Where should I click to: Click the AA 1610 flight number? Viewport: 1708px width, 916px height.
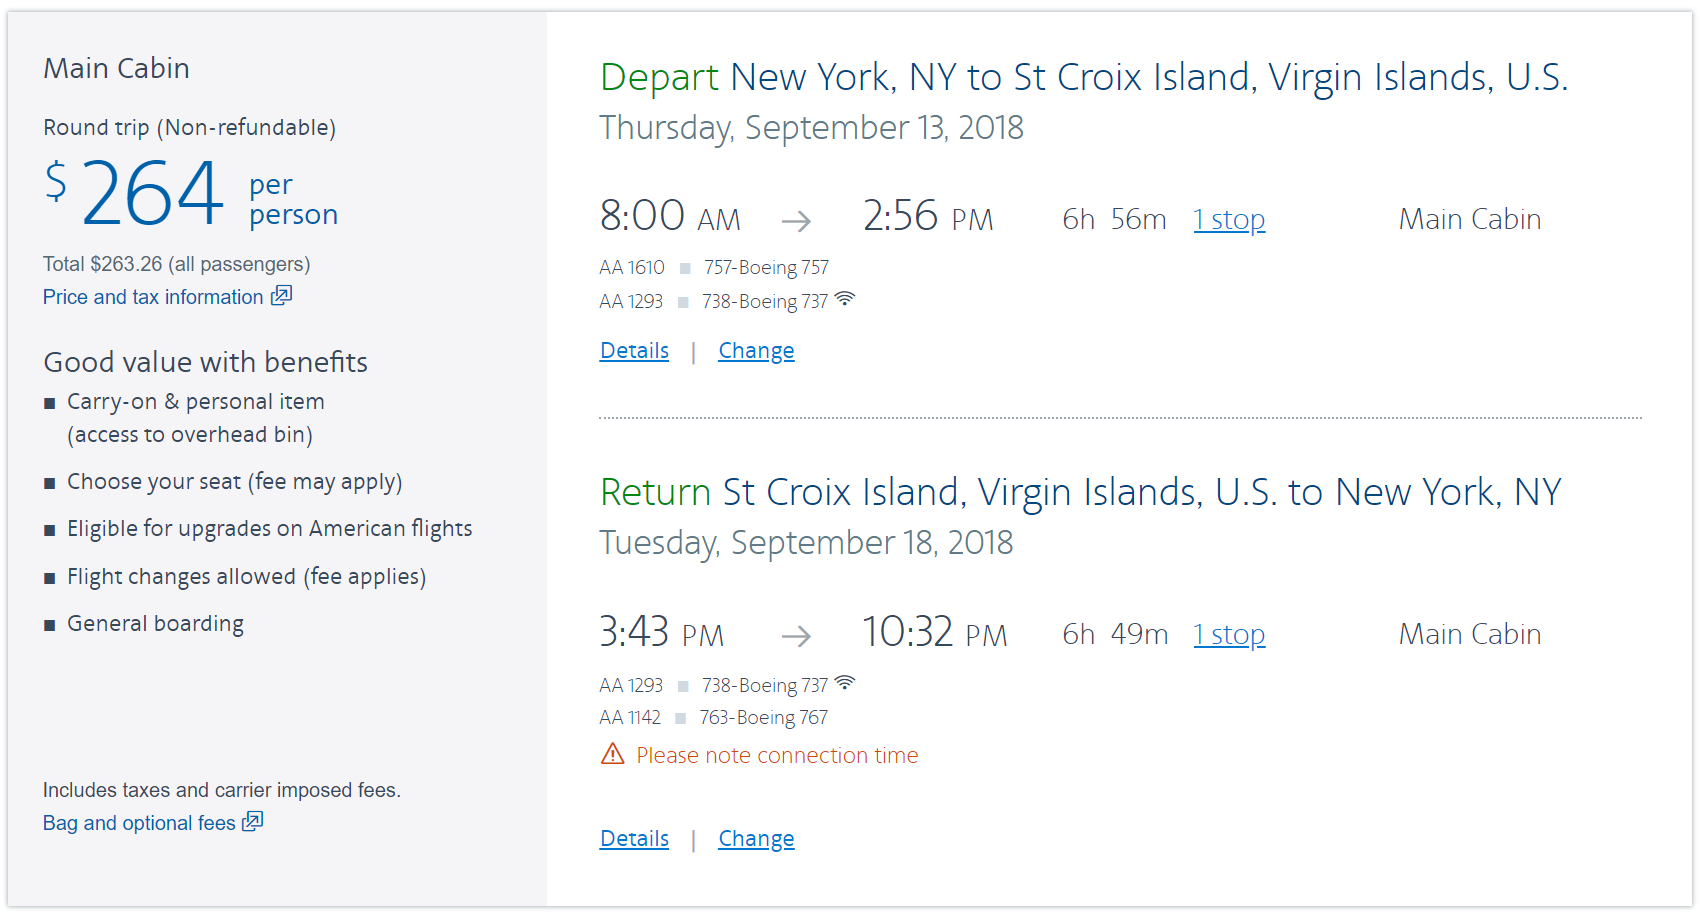pos(632,268)
